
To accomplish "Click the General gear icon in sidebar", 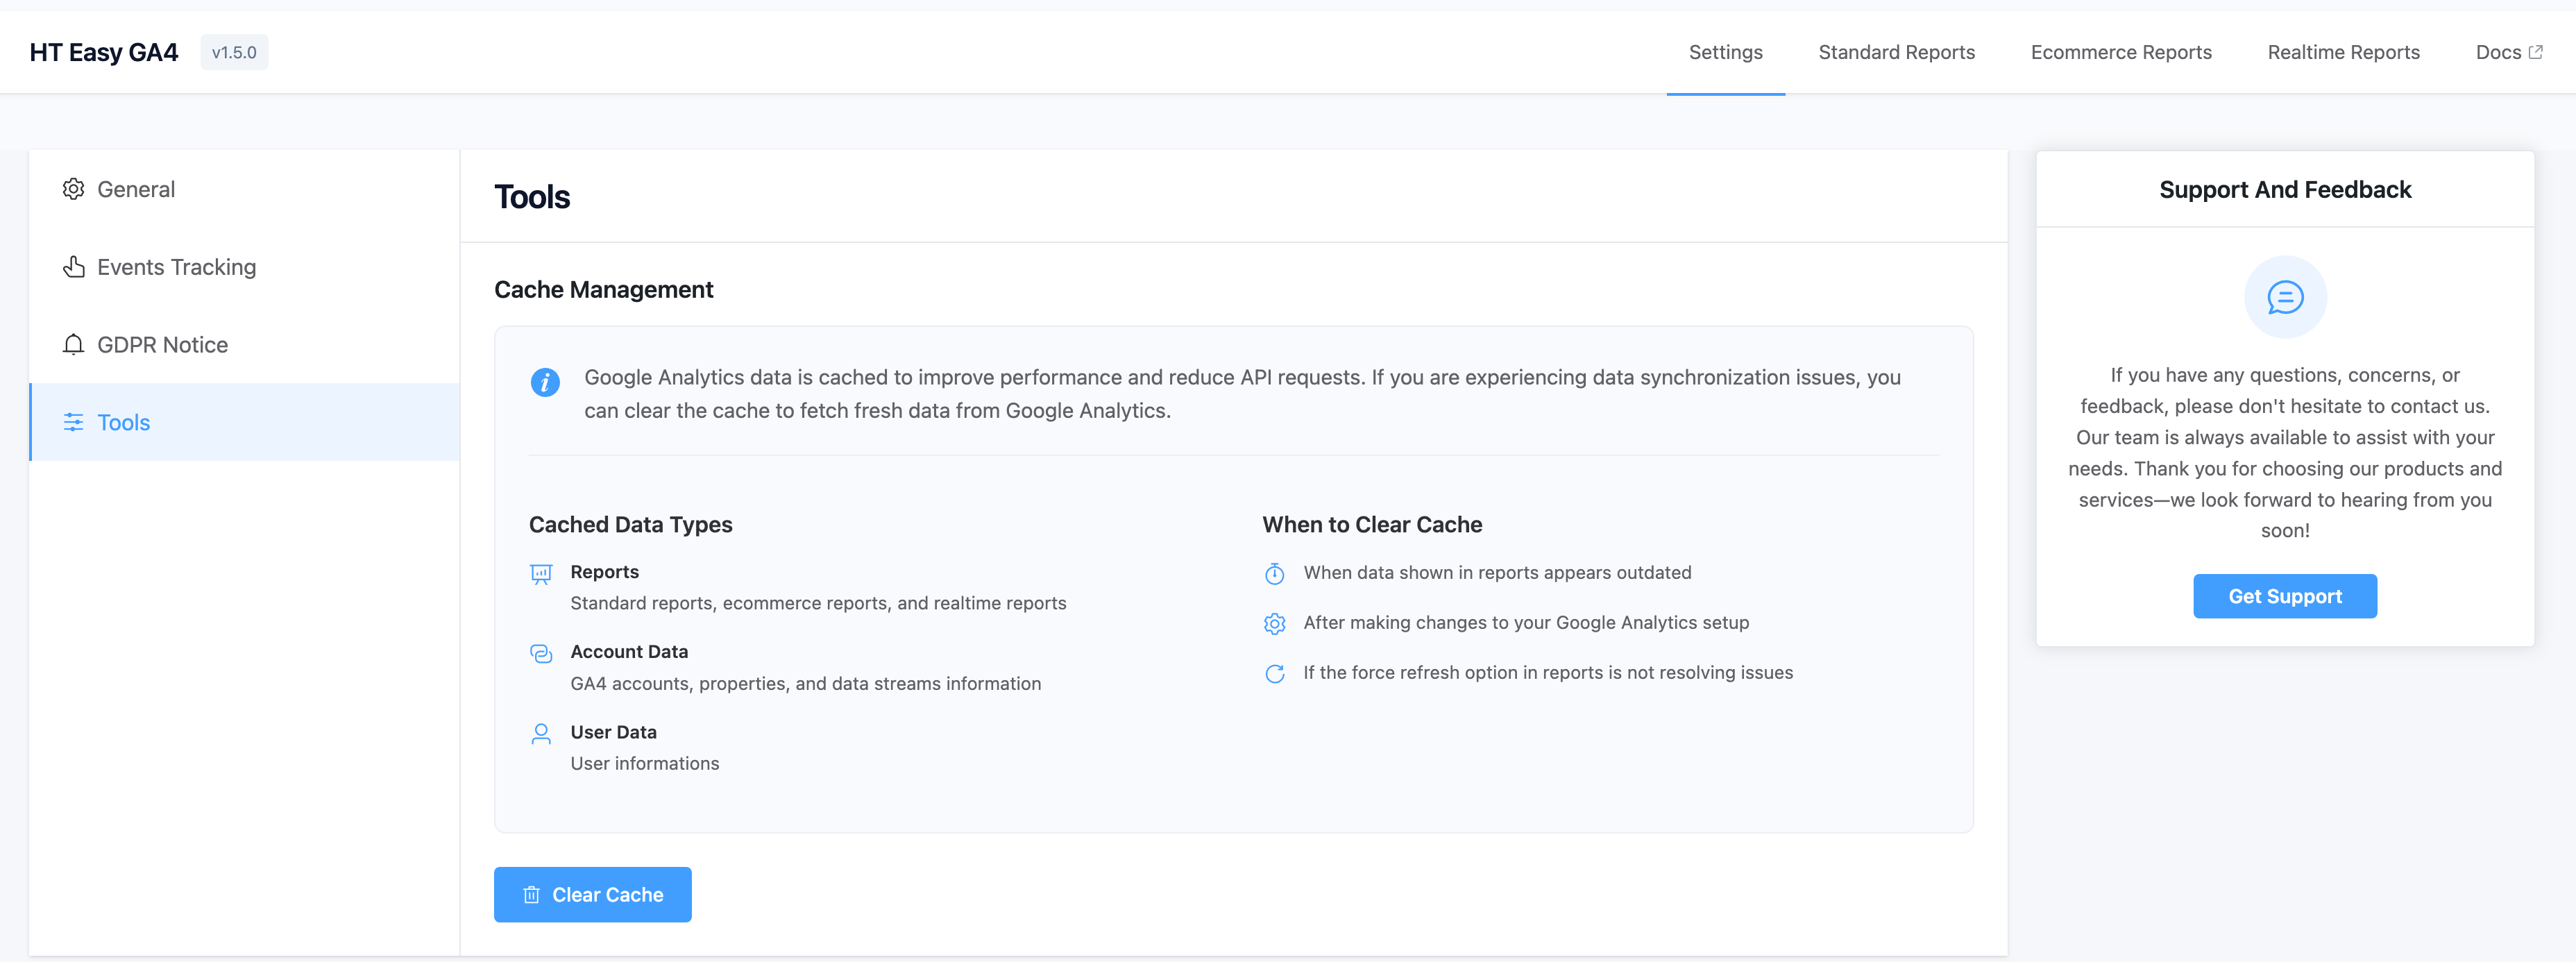I will [x=73, y=189].
